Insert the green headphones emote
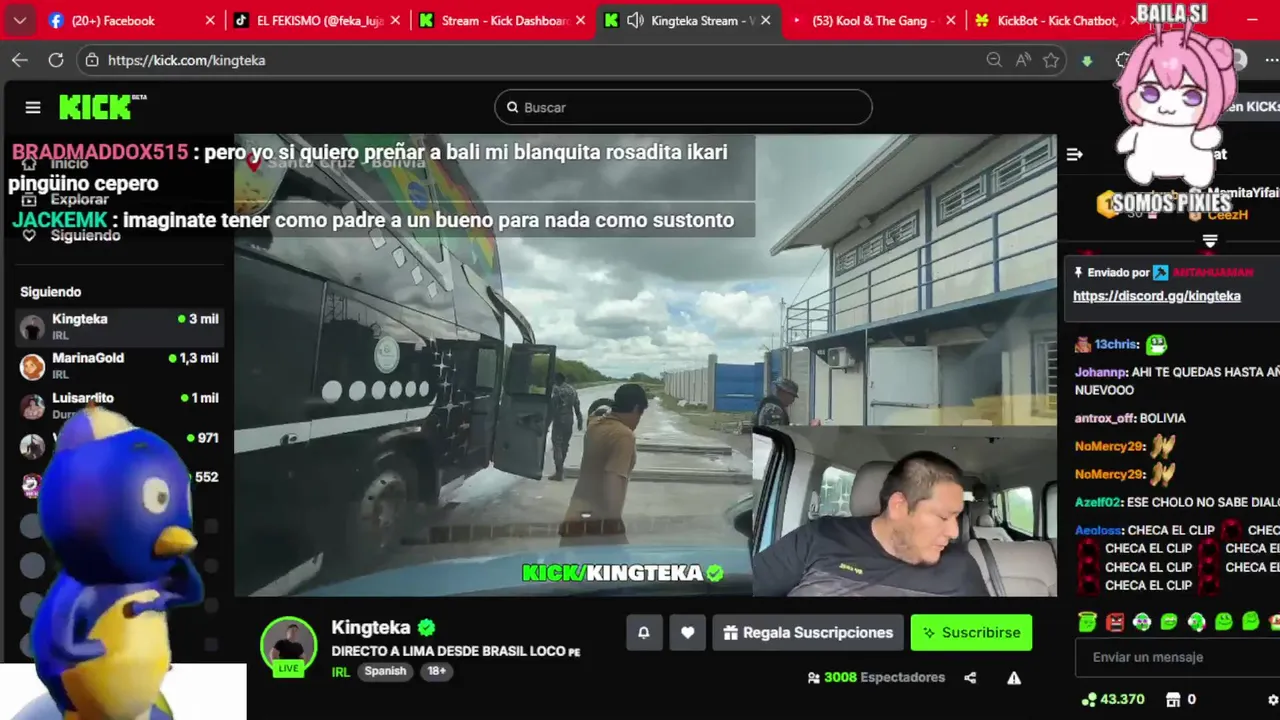This screenshot has height=720, width=1280. click(x=1196, y=622)
